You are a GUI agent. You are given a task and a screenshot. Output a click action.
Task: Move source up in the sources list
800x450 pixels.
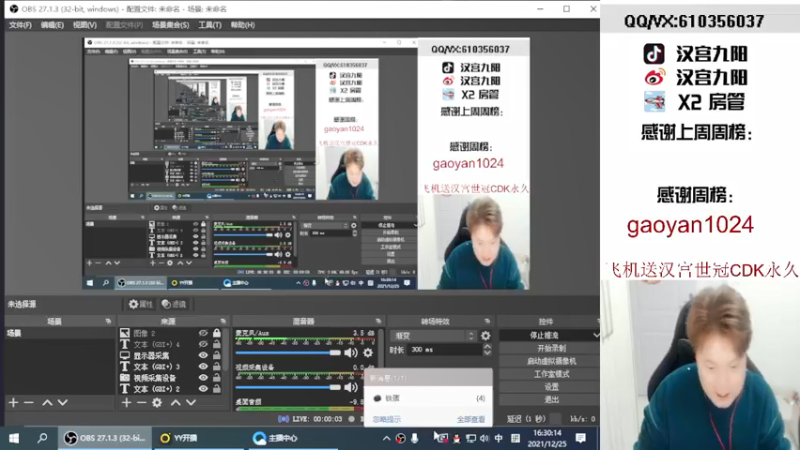click(175, 403)
